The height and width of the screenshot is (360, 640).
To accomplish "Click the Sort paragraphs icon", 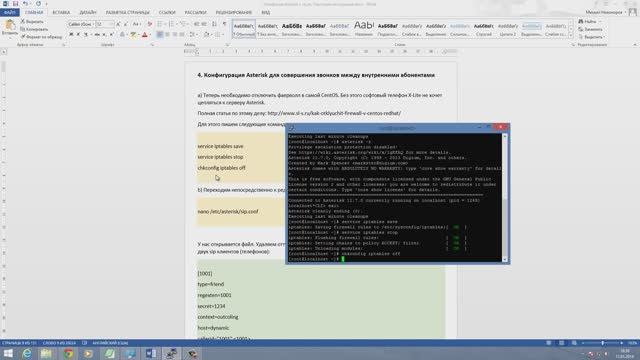I will [214, 24].
